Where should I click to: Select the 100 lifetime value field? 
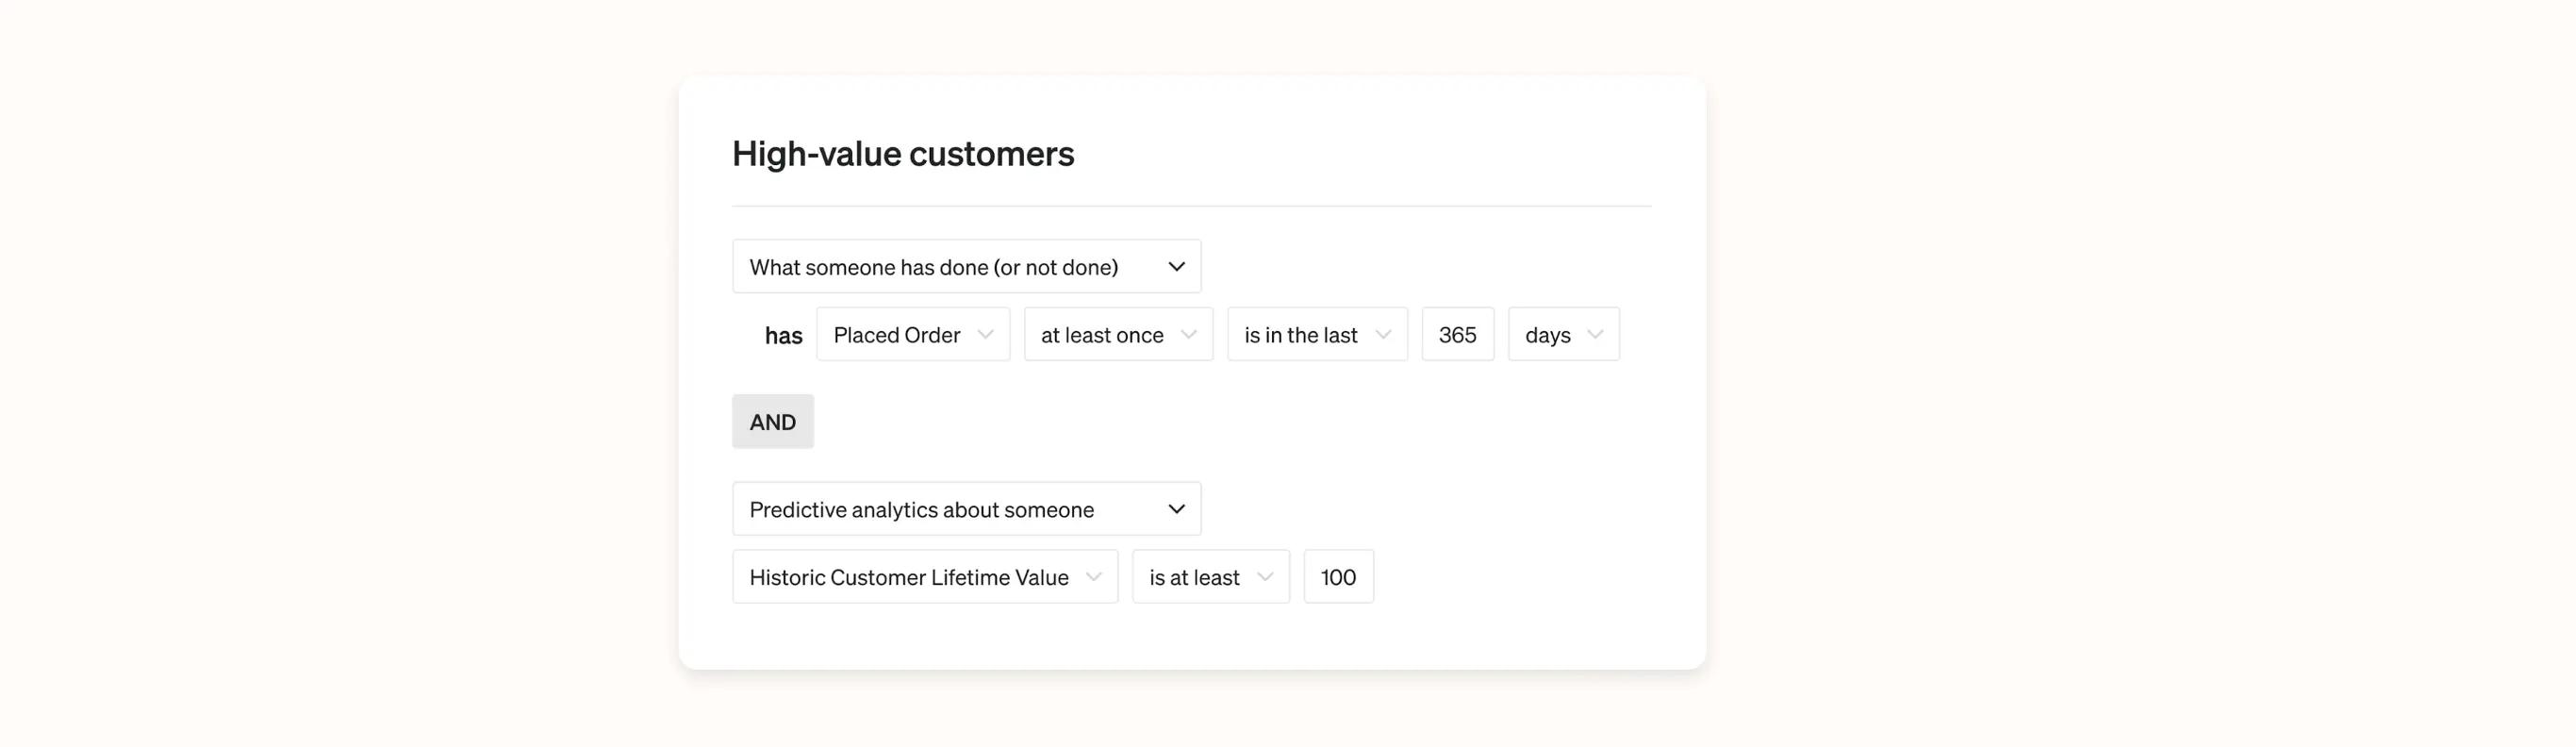coord(1337,577)
